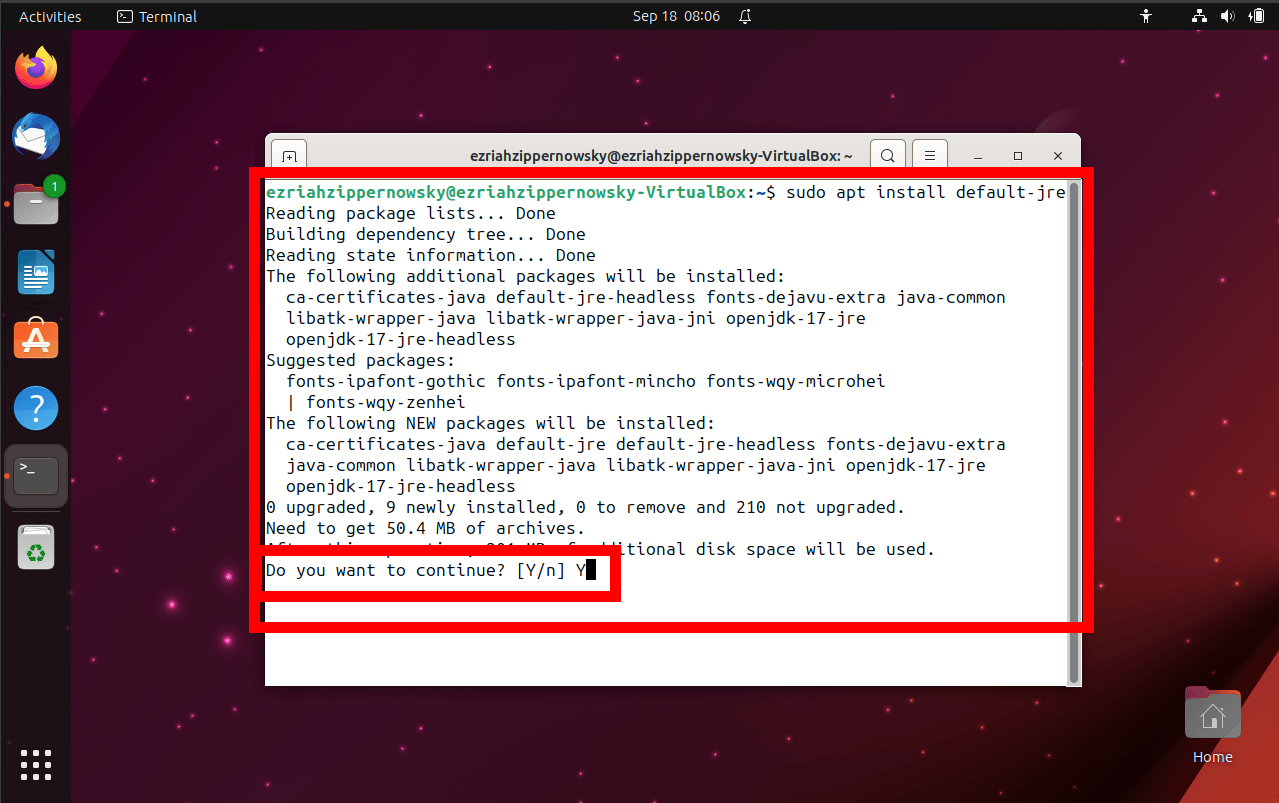Open the Files app showing one notification
The width and height of the screenshot is (1279, 803).
[x=36, y=203]
